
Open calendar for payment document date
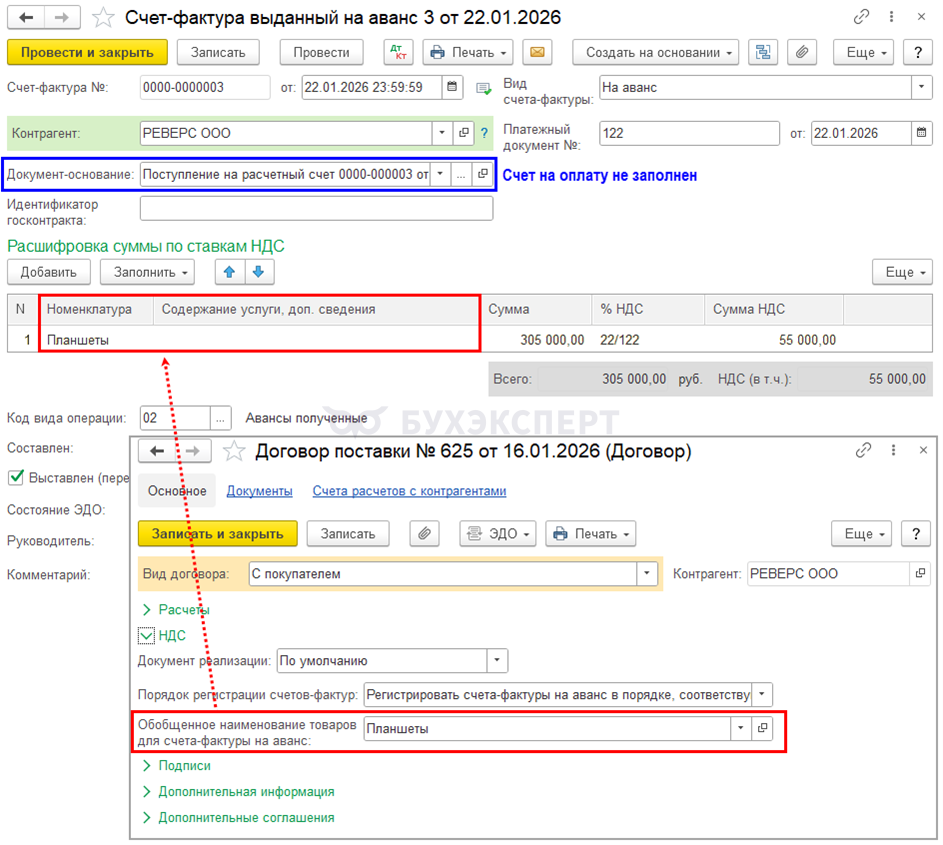921,133
